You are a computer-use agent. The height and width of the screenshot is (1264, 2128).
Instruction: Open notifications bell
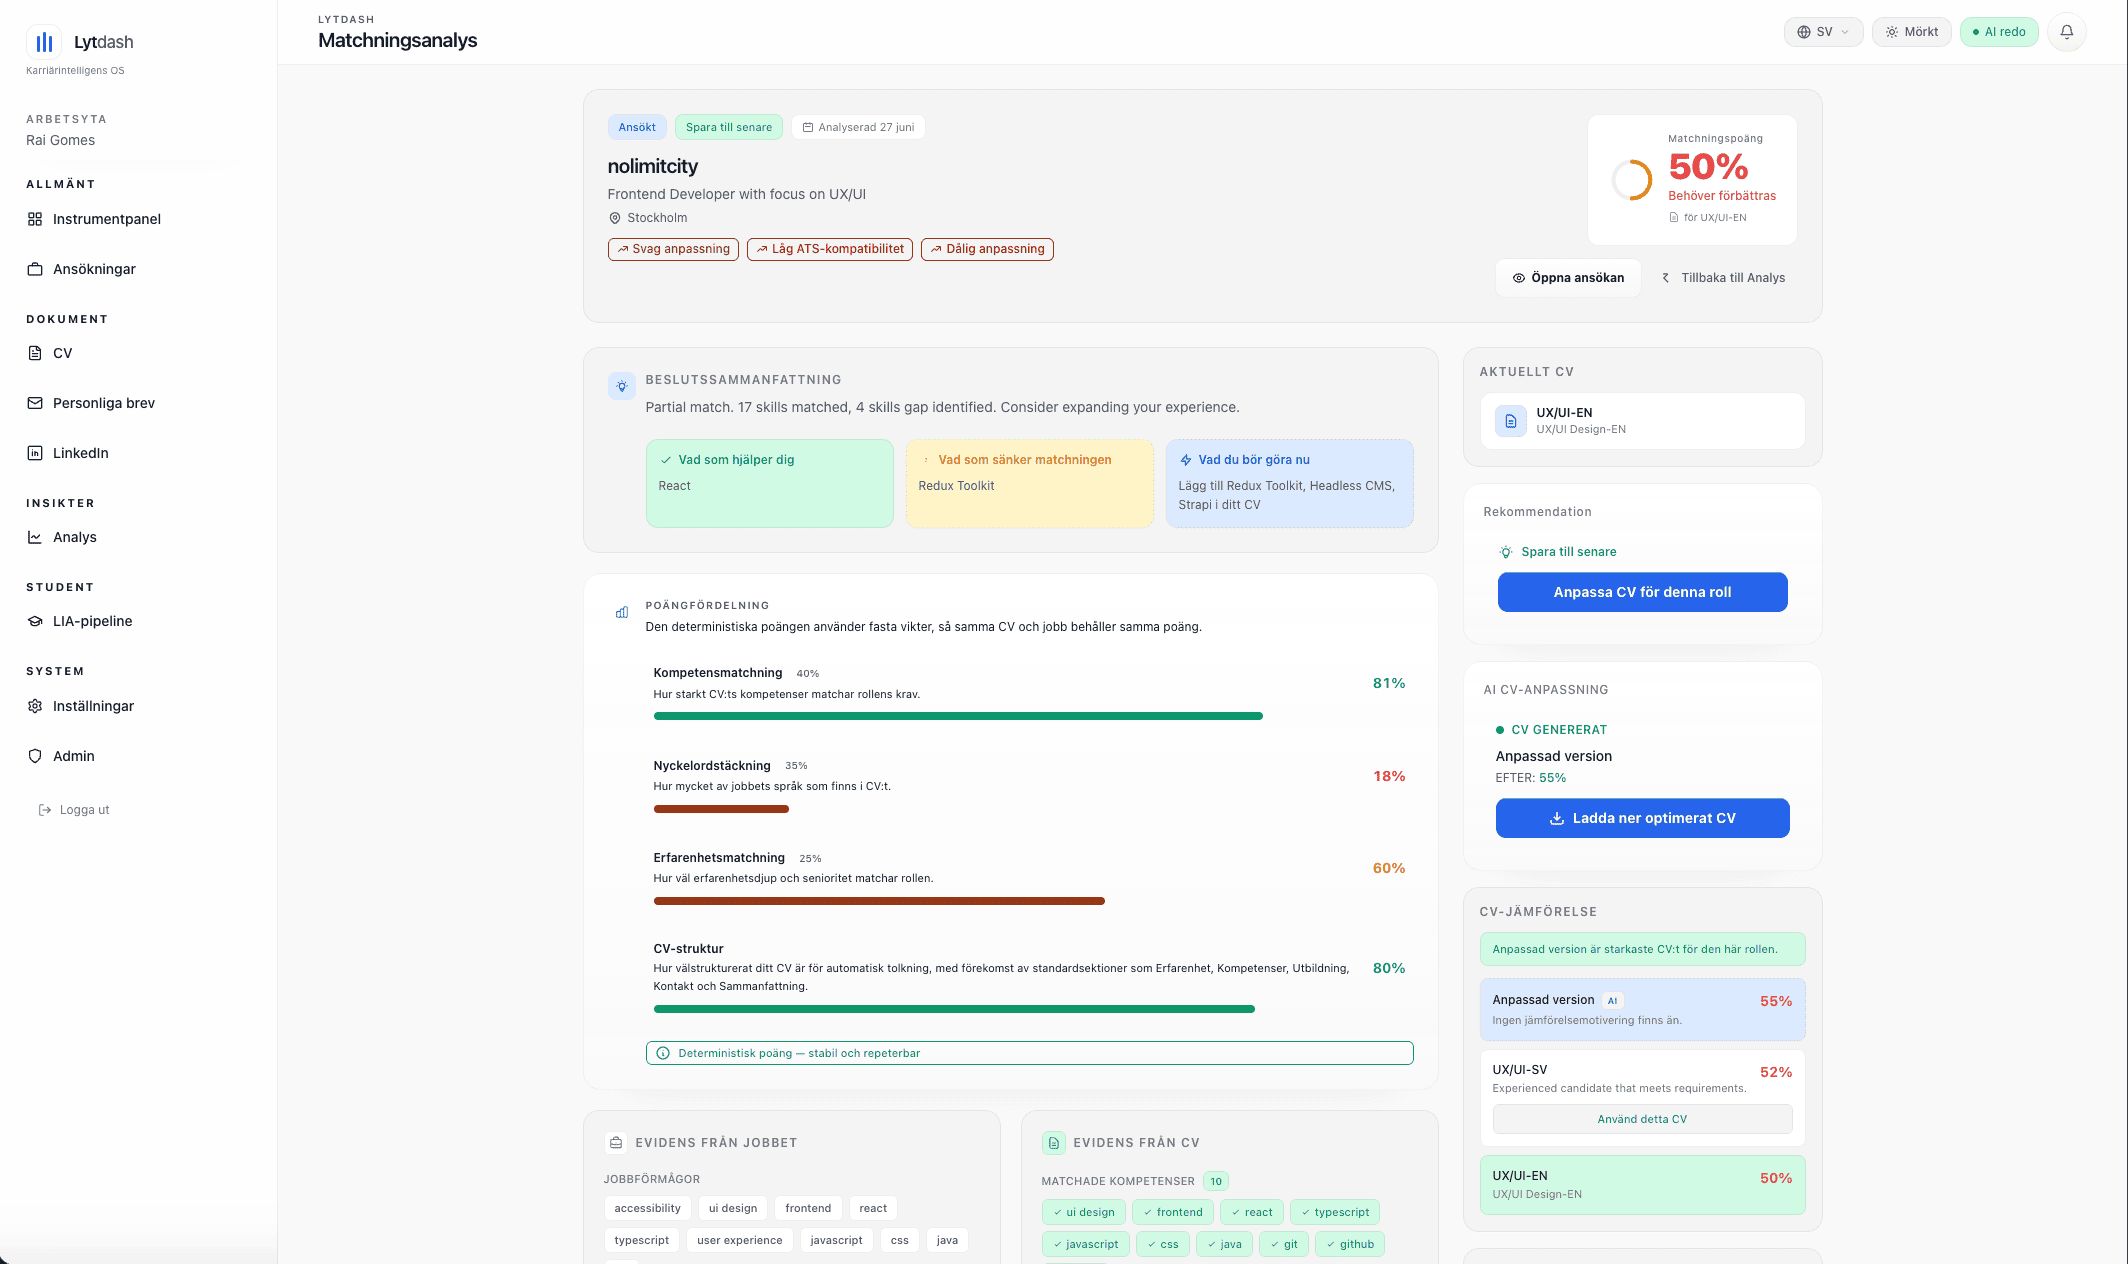(2066, 32)
